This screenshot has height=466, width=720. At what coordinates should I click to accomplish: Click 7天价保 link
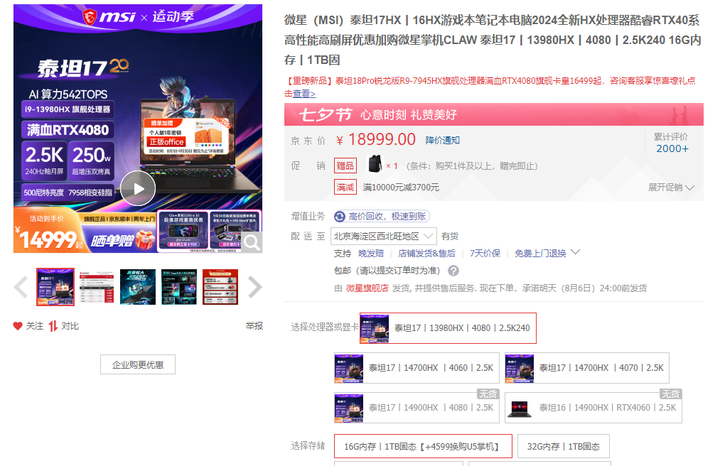coord(485,253)
